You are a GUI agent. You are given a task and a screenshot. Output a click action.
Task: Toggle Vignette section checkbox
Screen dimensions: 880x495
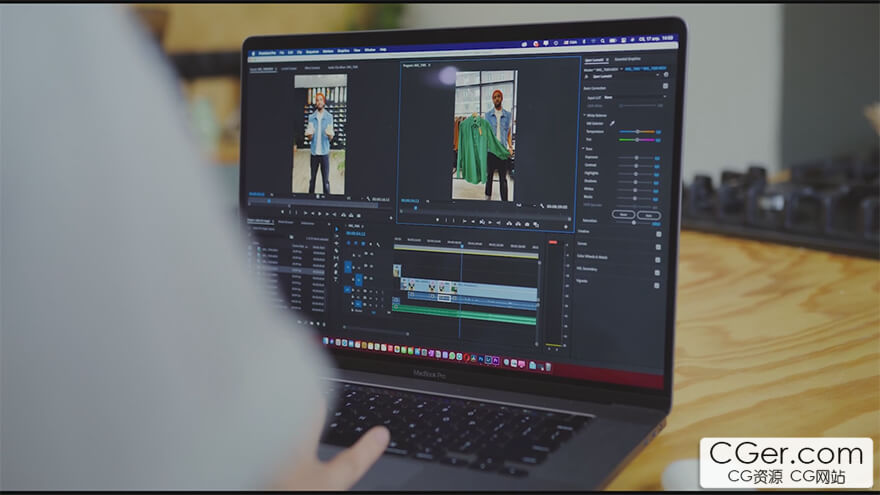657,286
